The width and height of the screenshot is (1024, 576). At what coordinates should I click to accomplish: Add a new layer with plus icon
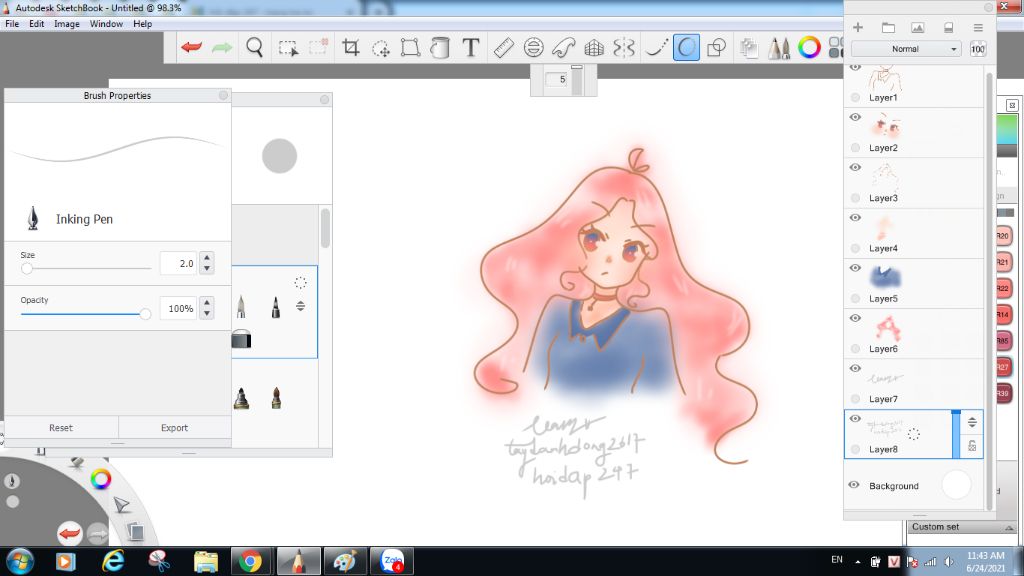coord(858,27)
